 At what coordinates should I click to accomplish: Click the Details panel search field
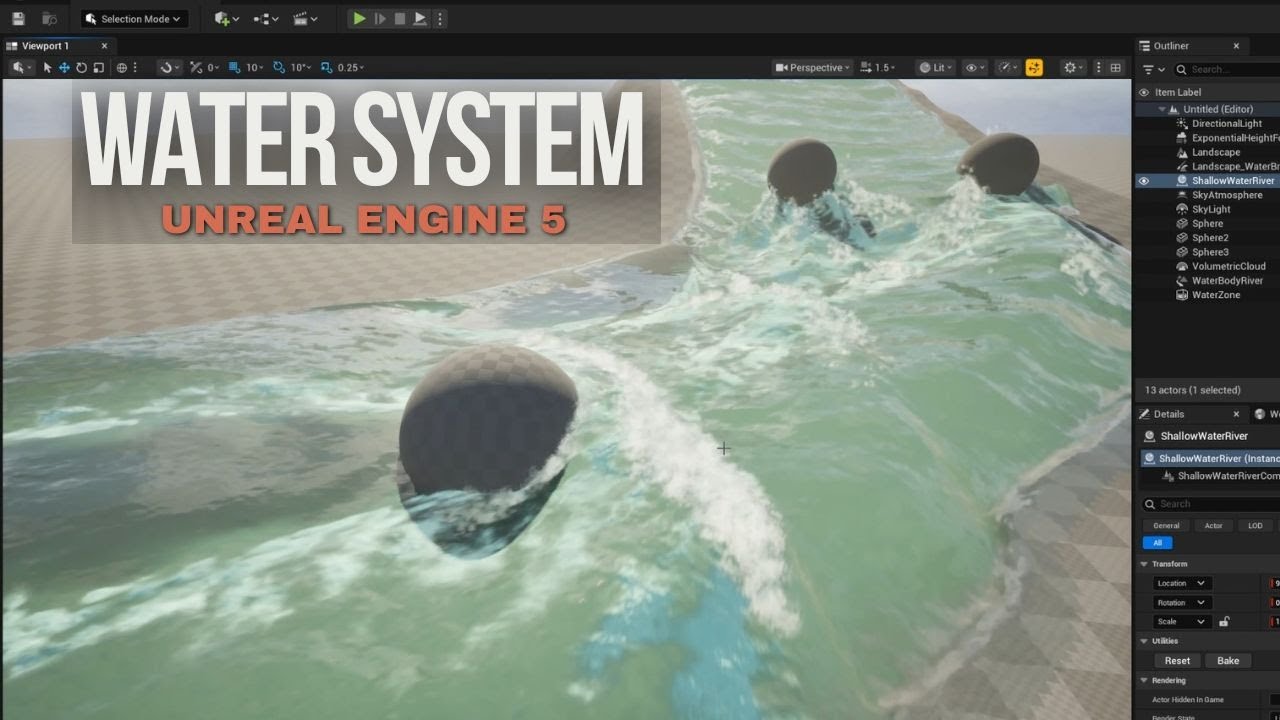(x=1210, y=504)
